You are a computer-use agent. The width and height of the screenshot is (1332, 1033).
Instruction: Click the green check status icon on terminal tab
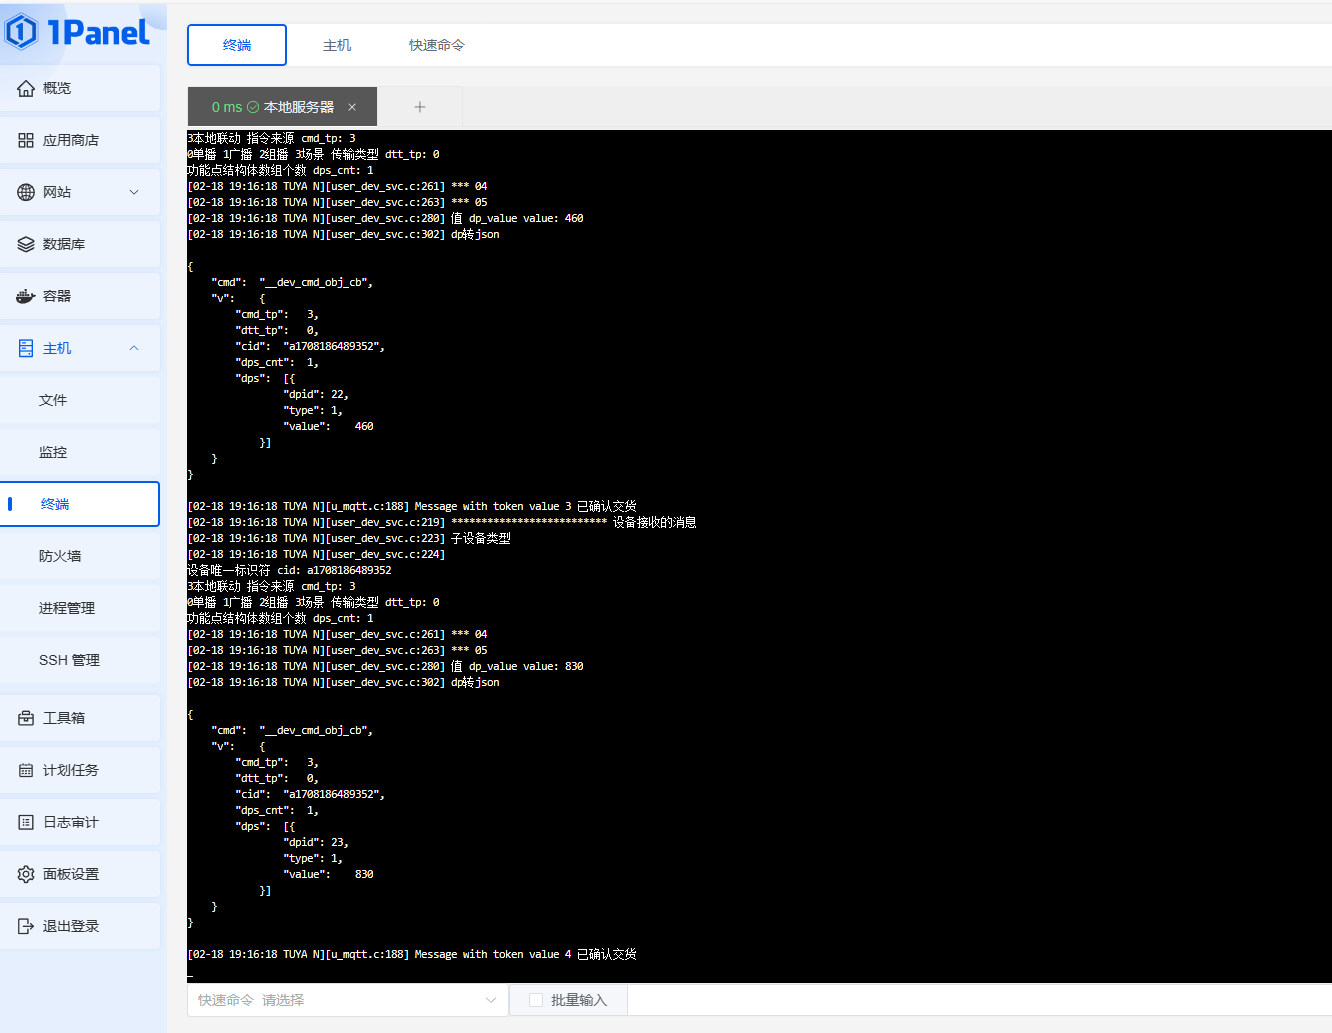click(x=253, y=107)
